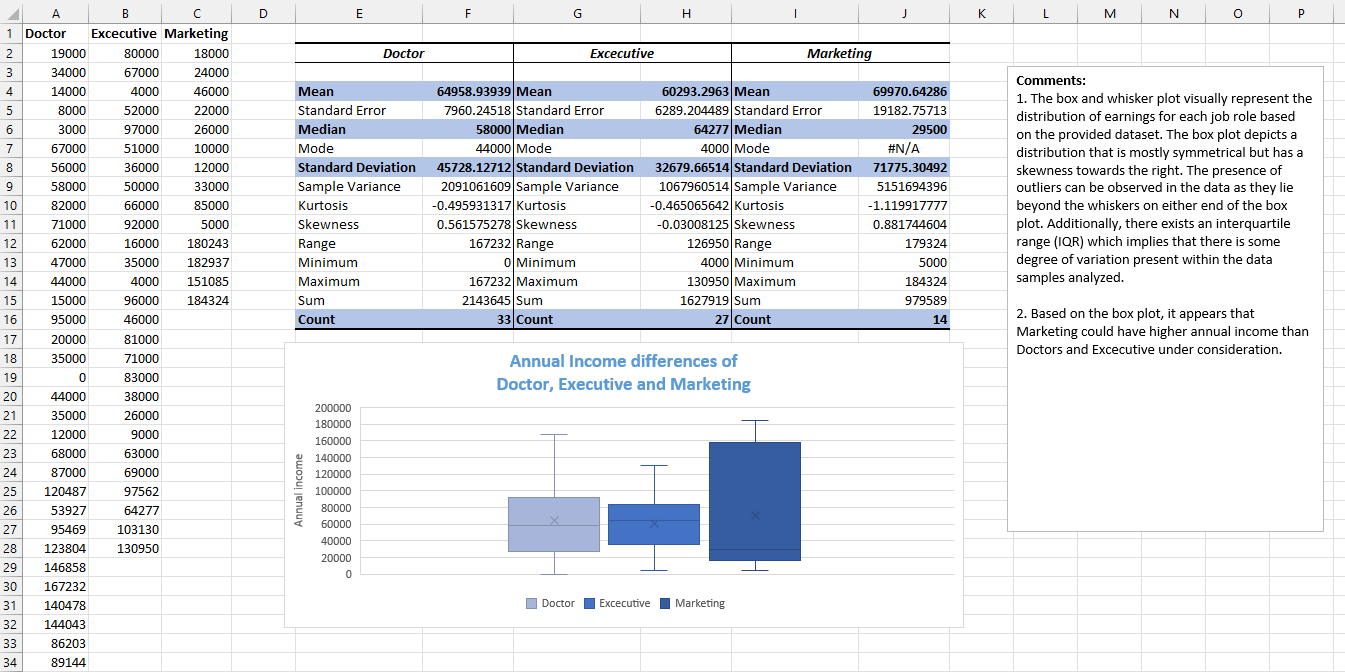Viewport: 1345px width, 672px height.
Task: Select cell containing 52000
Action: click(125, 110)
